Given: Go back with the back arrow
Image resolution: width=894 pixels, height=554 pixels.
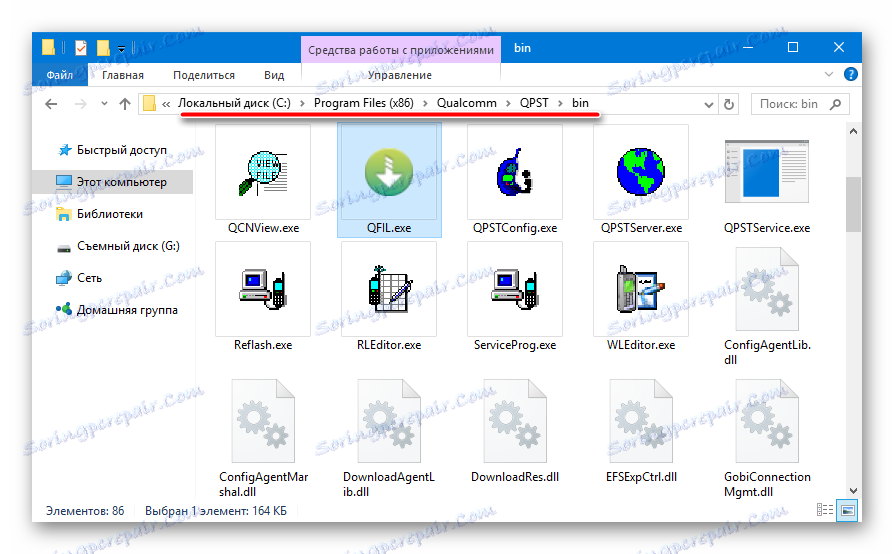Looking at the screenshot, I should click(51, 104).
